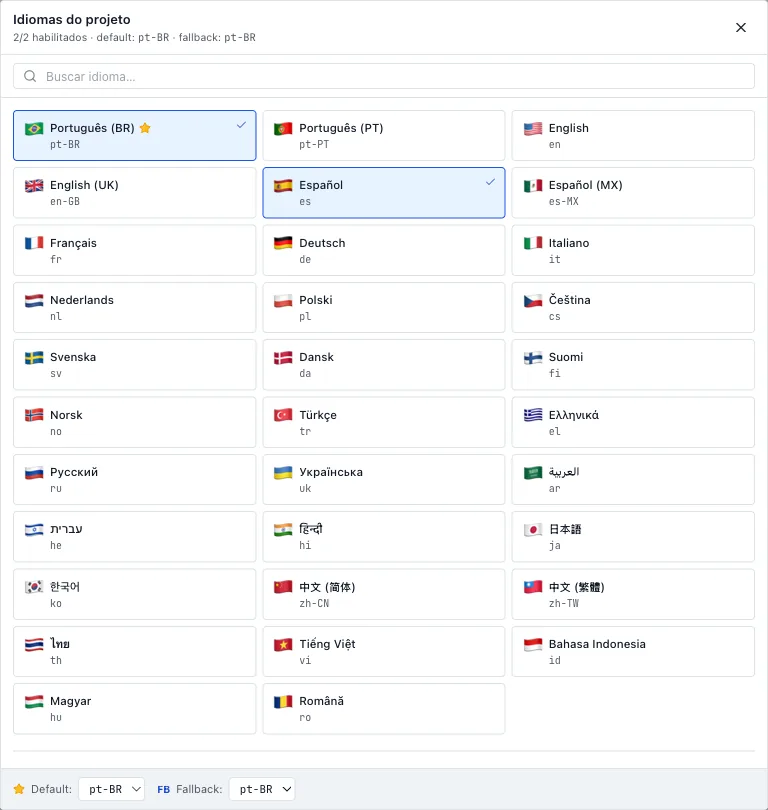This screenshot has height=810, width=768.
Task: Click the '2/2 habilitados' status subtitle
Action: coord(50,37)
